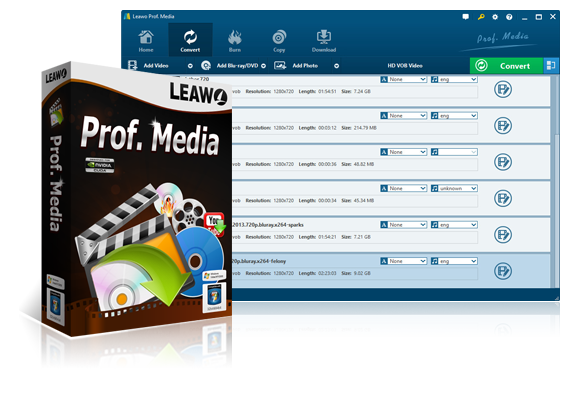Open subtitle dropdown for 214.79 MB row
579x395 pixels.
tap(404, 116)
